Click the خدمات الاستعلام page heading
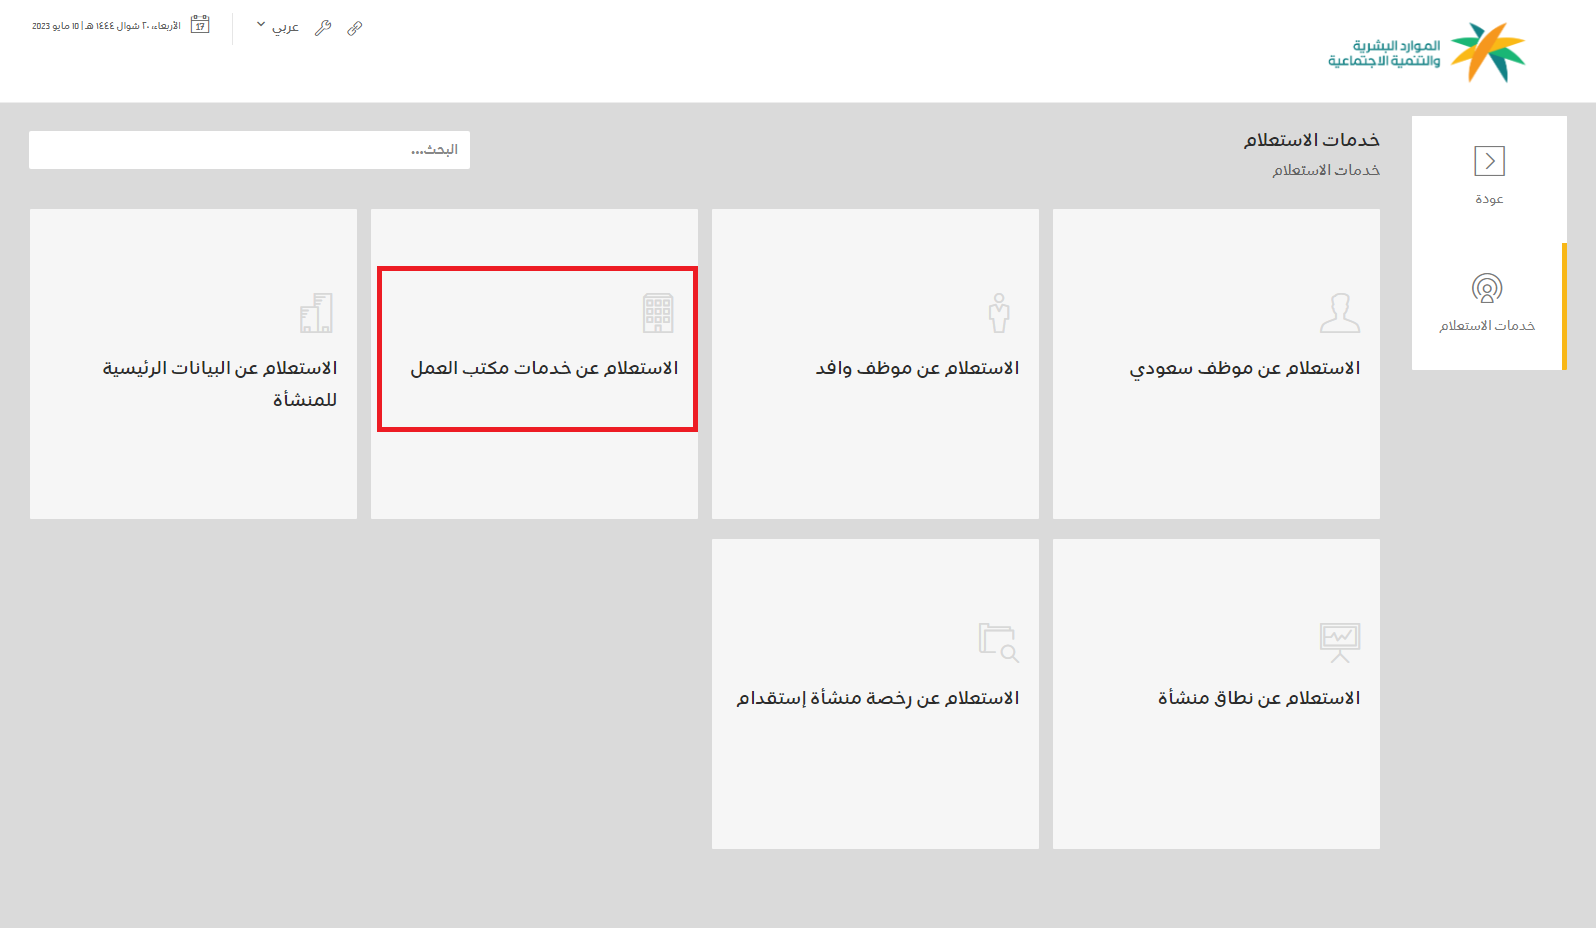 point(1312,140)
